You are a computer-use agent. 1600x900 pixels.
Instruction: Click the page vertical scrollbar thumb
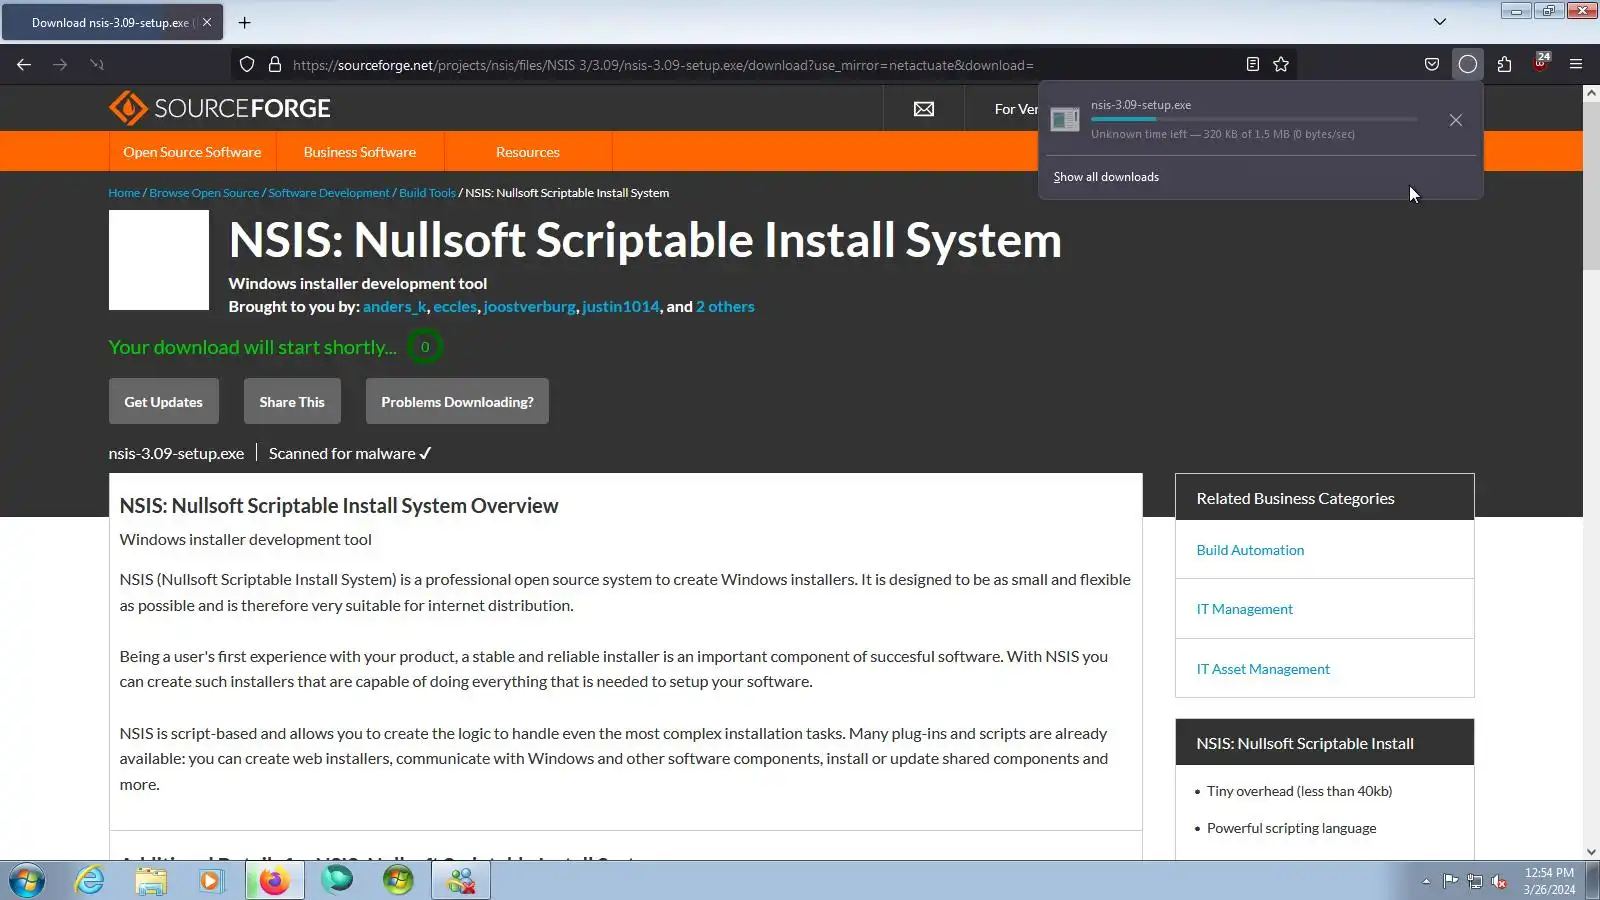click(x=1591, y=186)
